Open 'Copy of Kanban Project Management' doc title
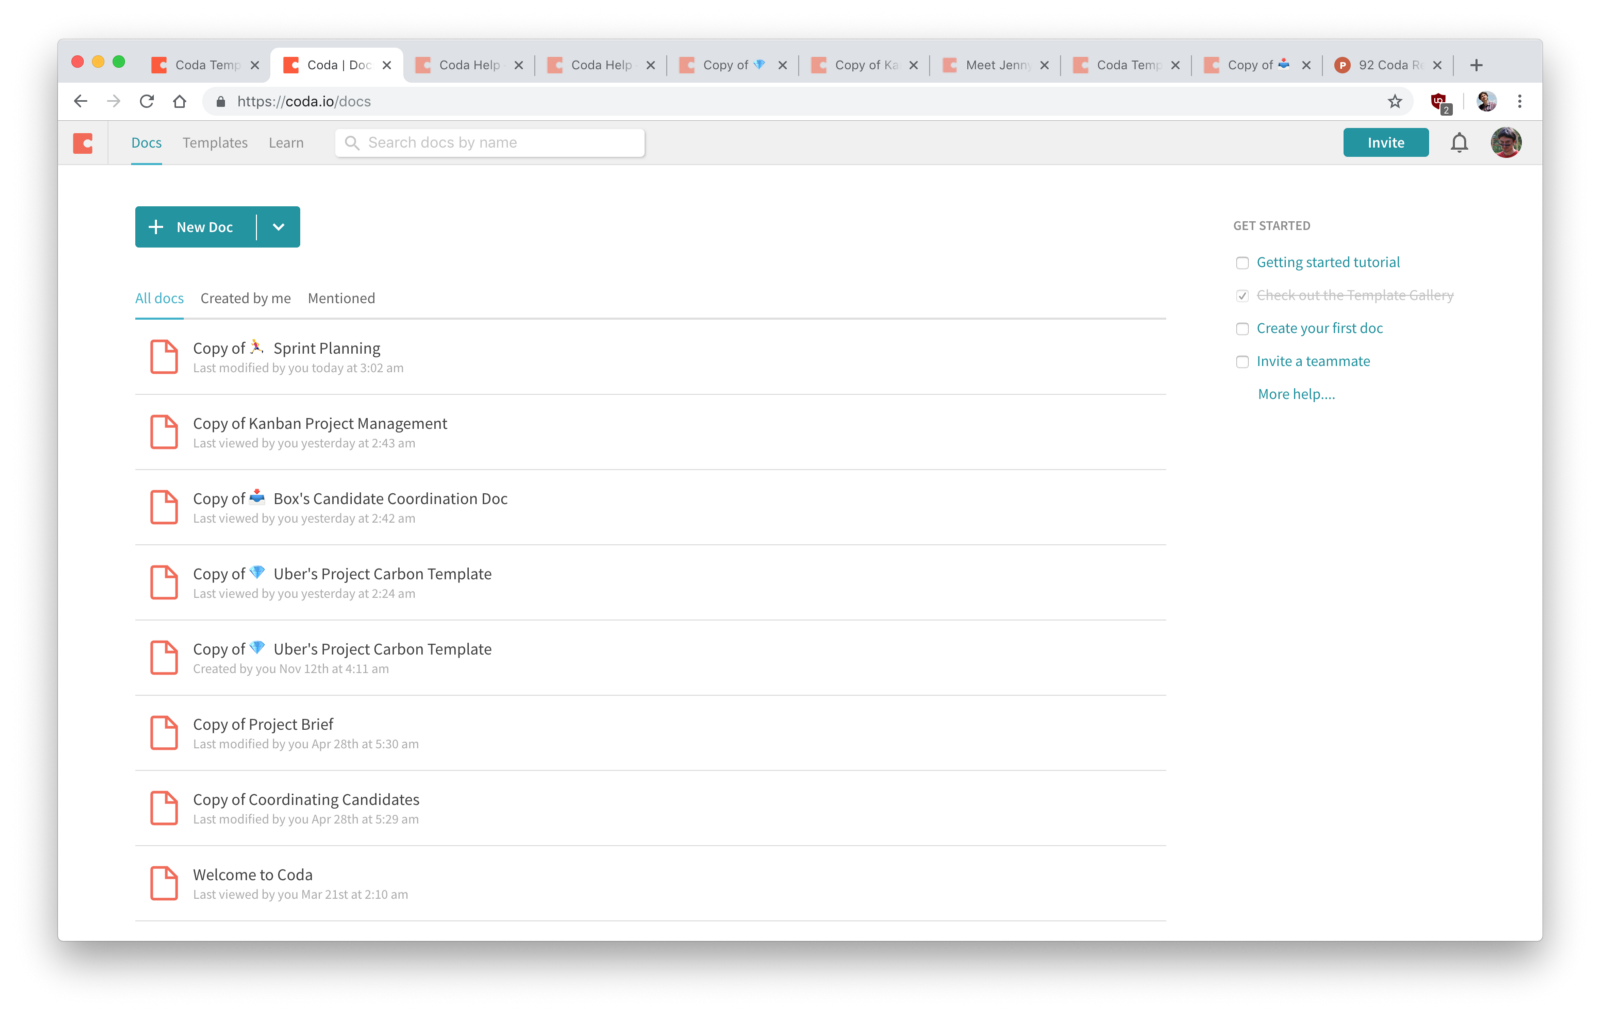Image resolution: width=1600 pixels, height=1017 pixels. (x=320, y=423)
